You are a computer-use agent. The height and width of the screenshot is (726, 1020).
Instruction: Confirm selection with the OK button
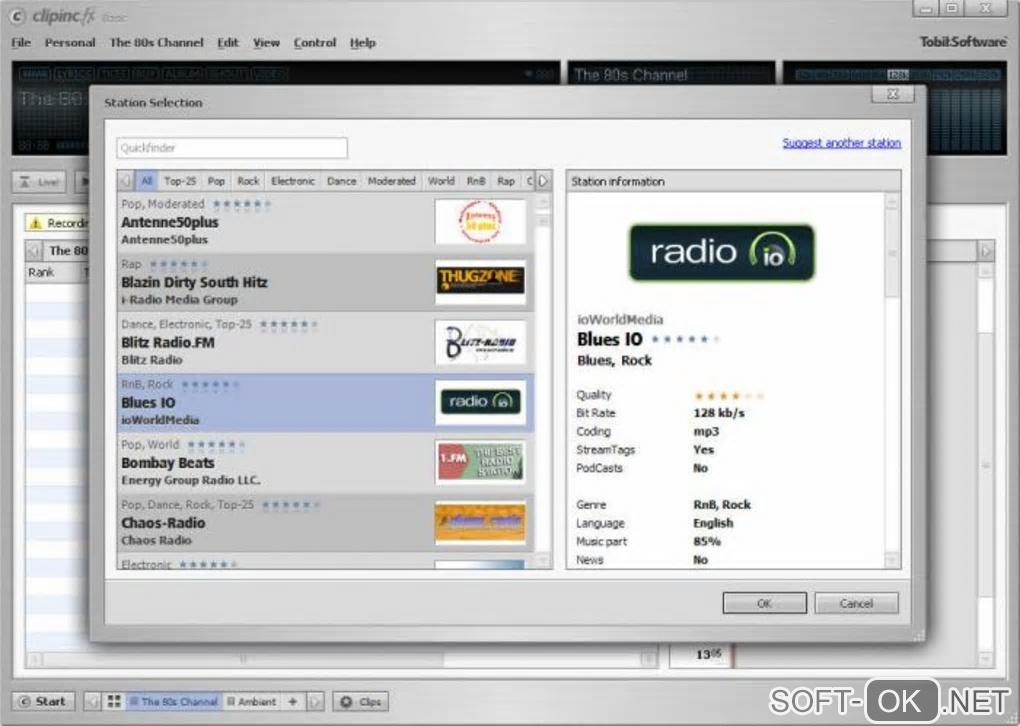(764, 603)
